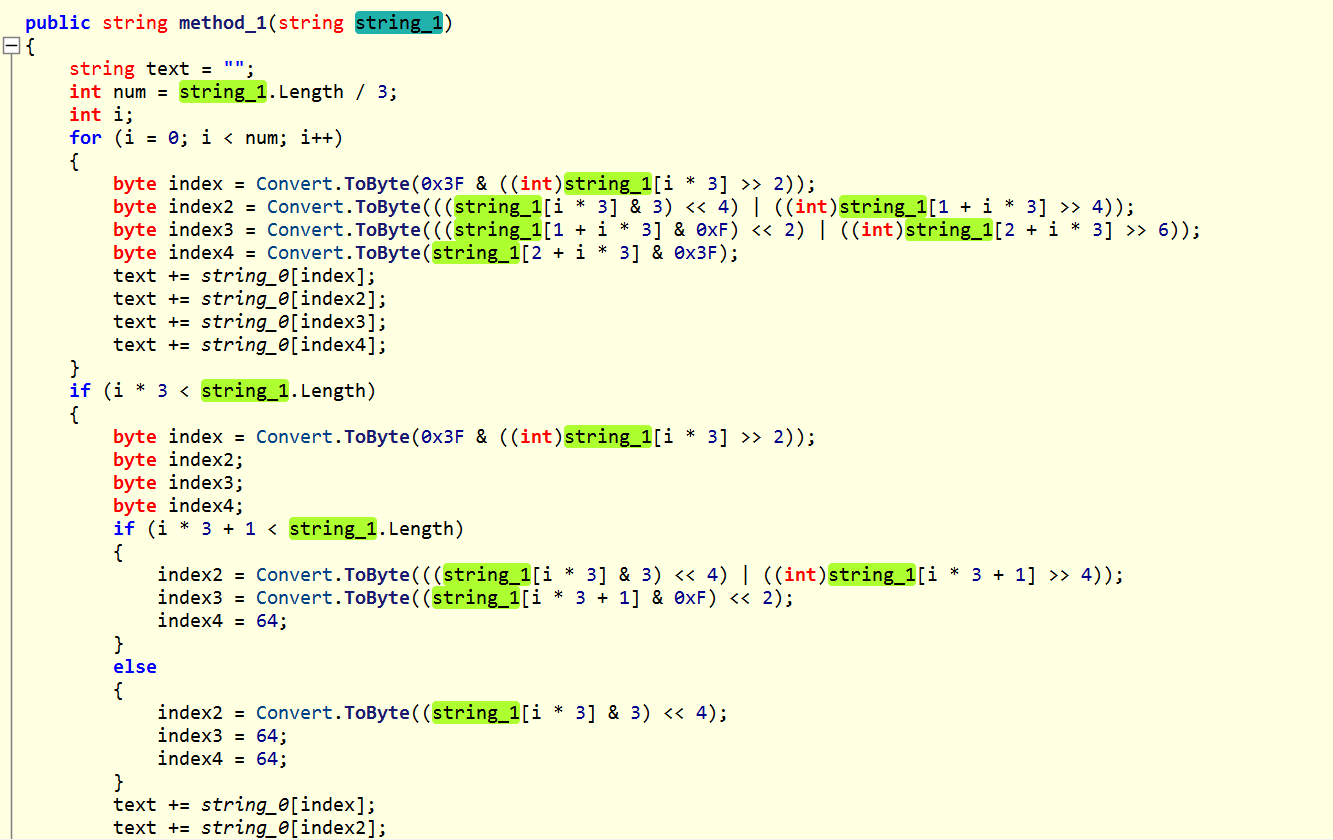Click the 'if (i * 3 + 1 < string_1.Length)' condition
Image resolution: width=1333 pixels, height=840 pixels.
click(288, 529)
